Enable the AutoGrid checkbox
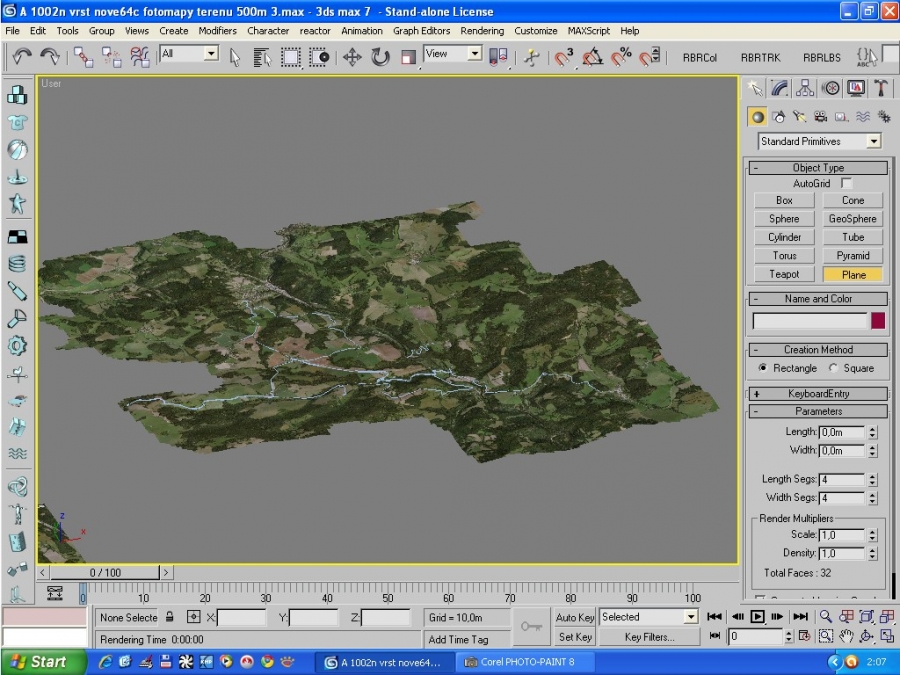Viewport: 900px width, 675px height. tap(847, 184)
